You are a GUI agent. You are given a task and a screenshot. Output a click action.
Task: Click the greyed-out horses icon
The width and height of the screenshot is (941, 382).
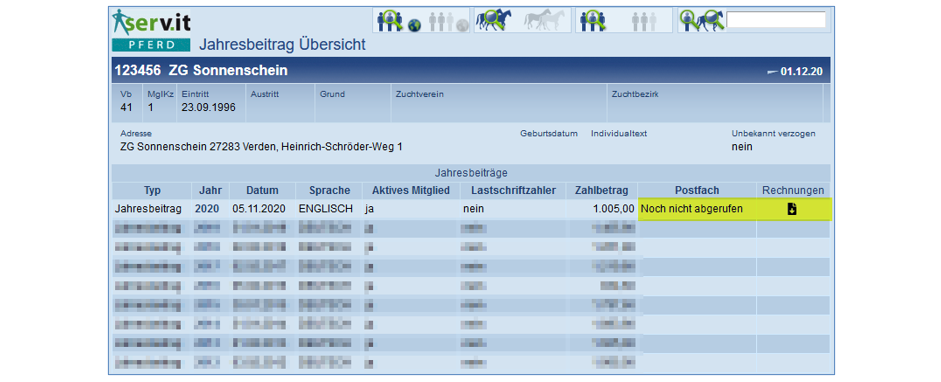[x=544, y=20]
